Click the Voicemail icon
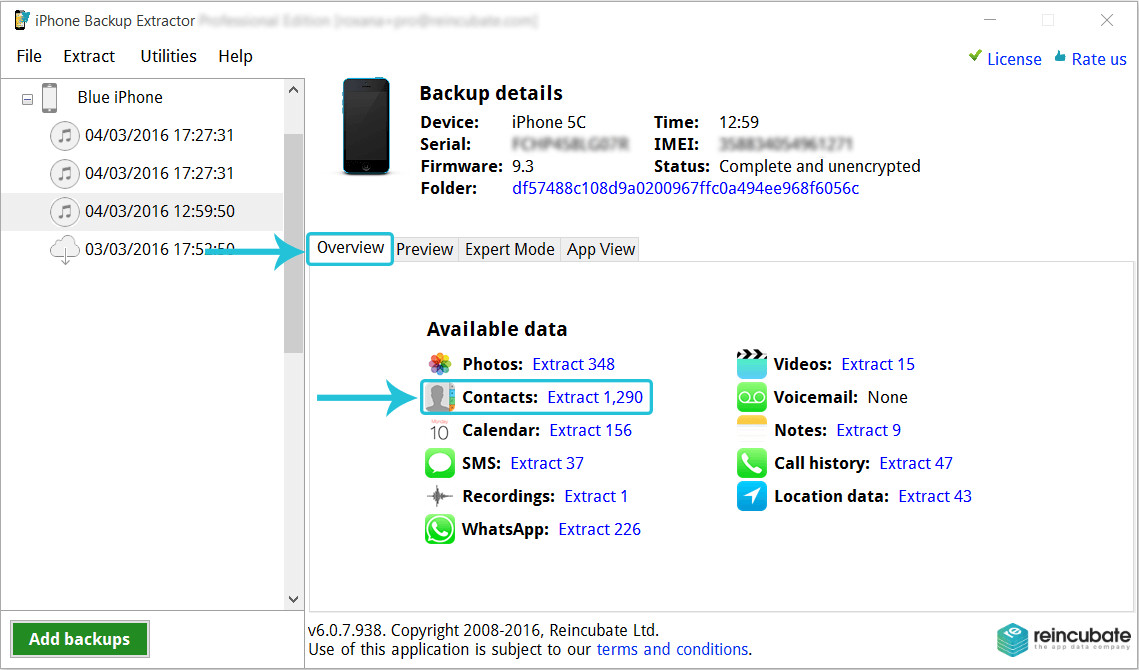 [x=751, y=397]
